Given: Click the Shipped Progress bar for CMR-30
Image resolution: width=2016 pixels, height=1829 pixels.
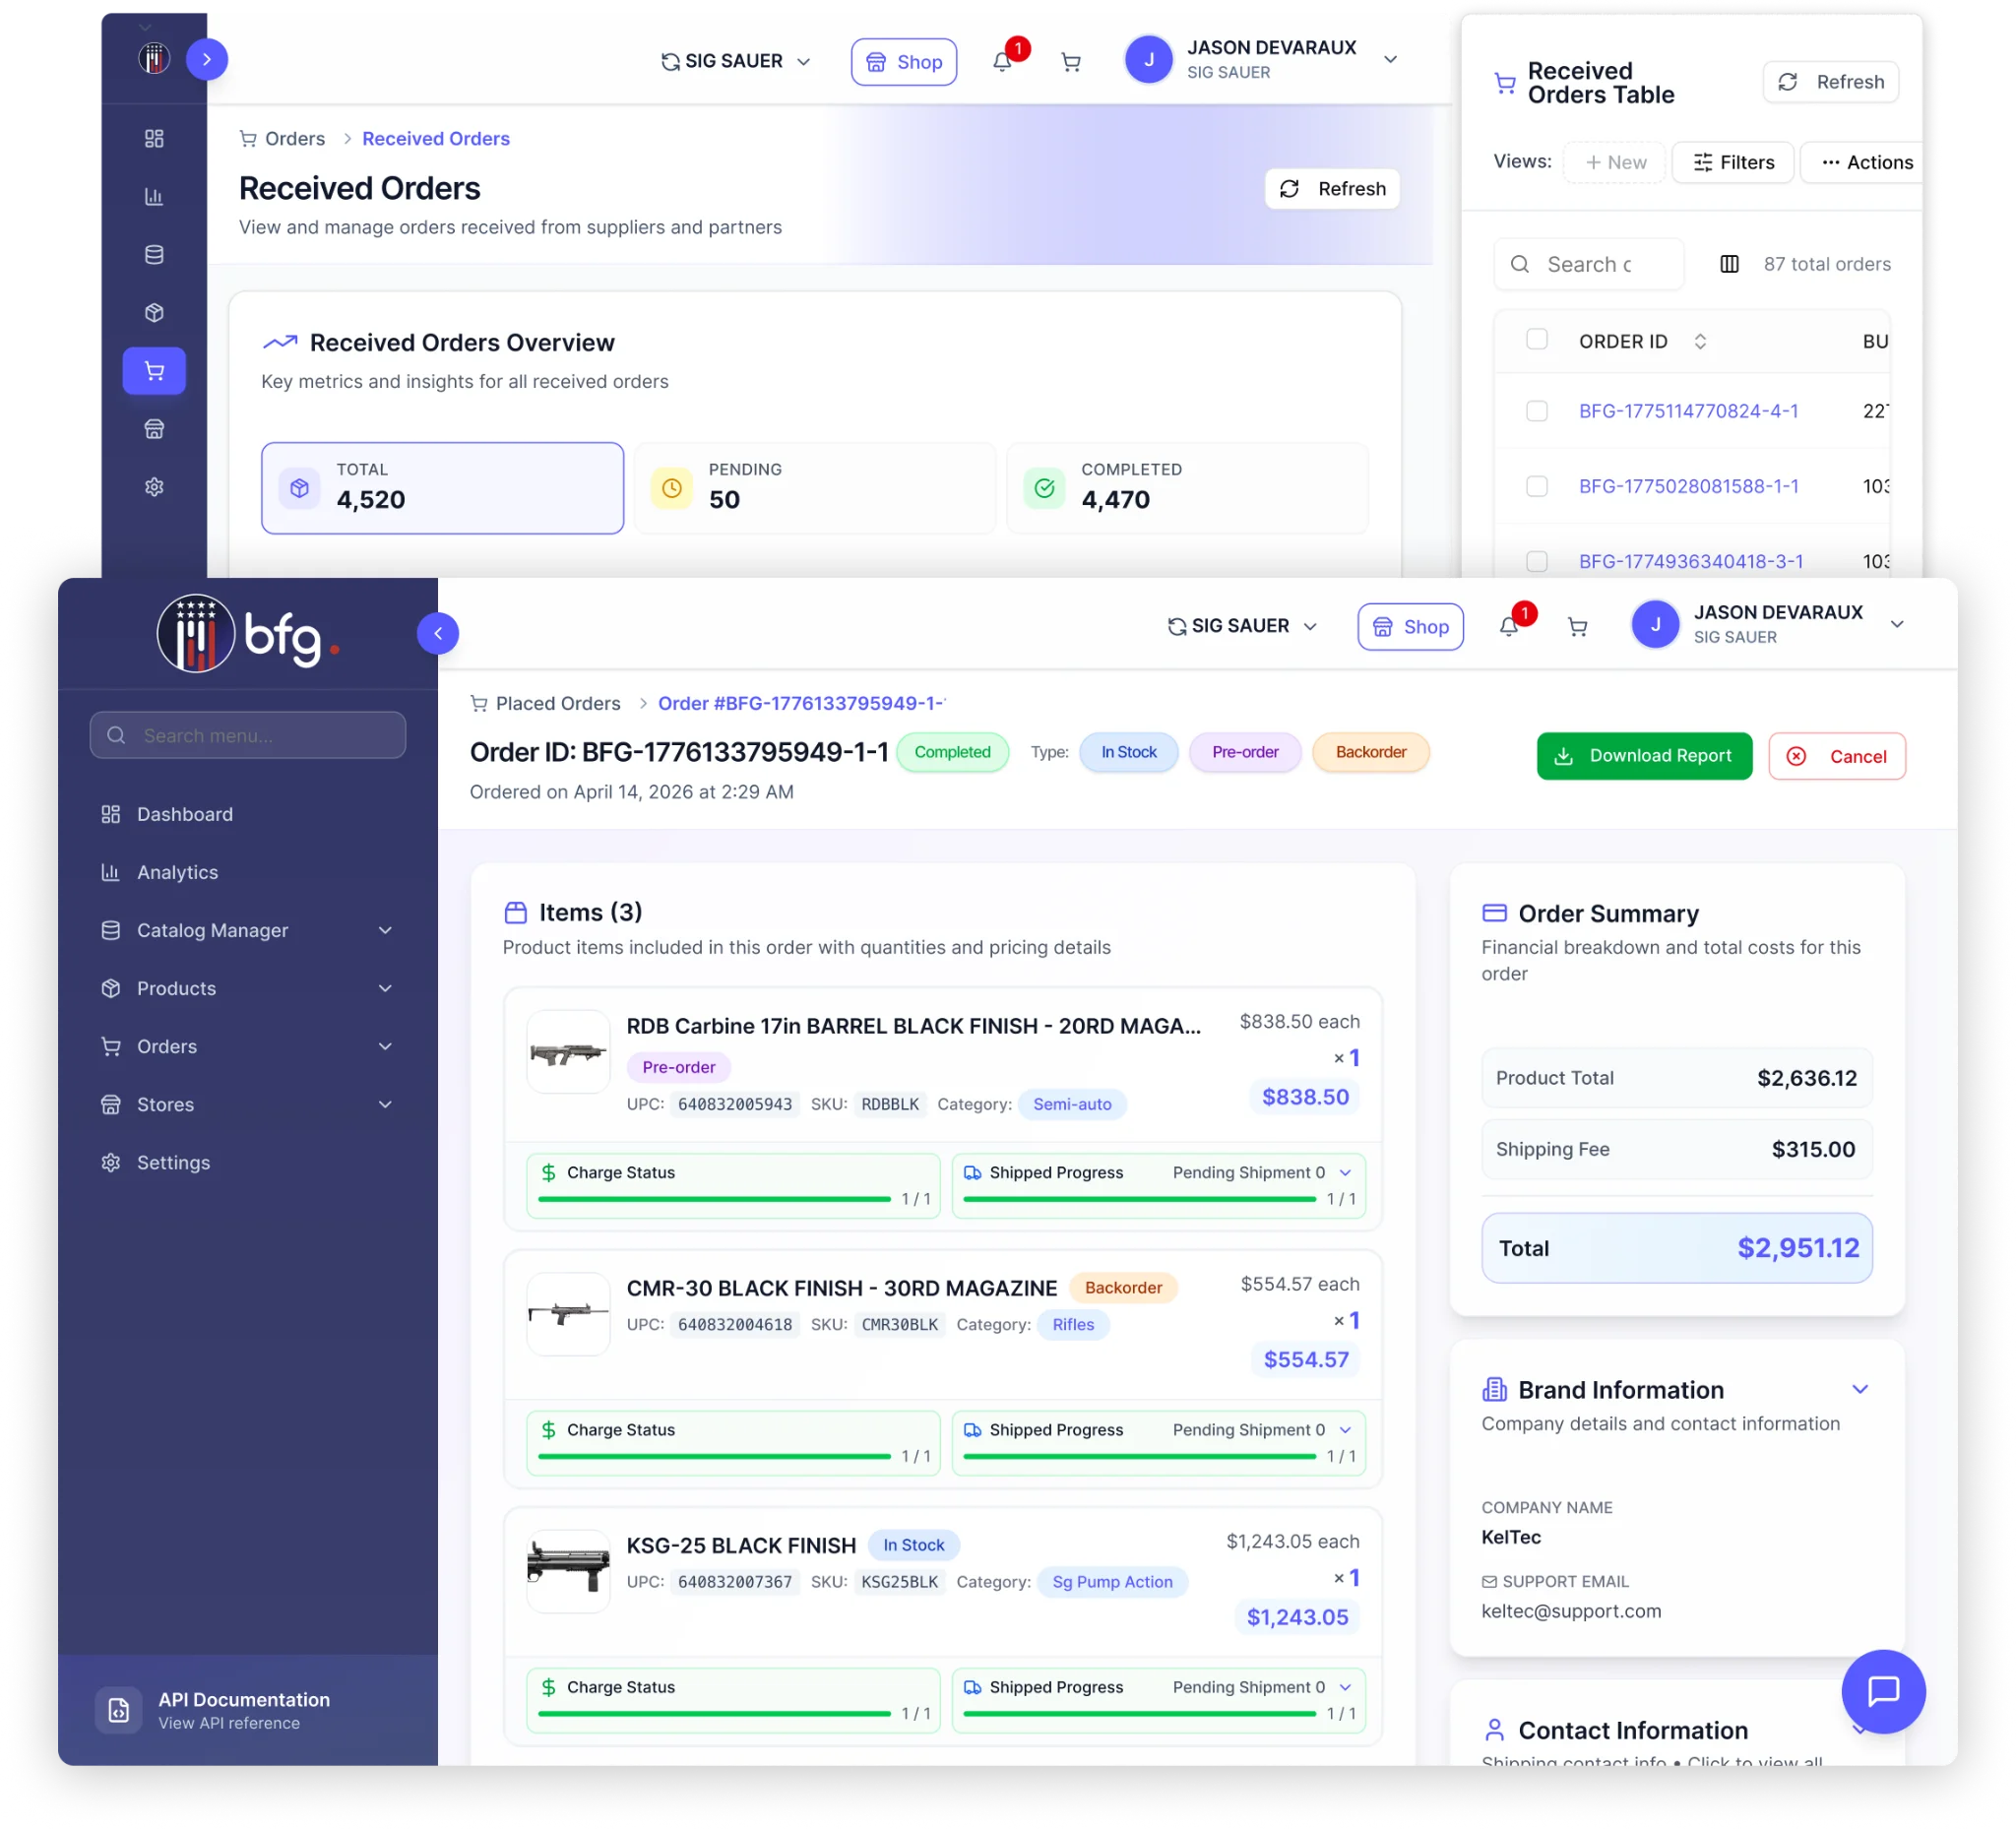Looking at the screenshot, I should (1139, 1456).
